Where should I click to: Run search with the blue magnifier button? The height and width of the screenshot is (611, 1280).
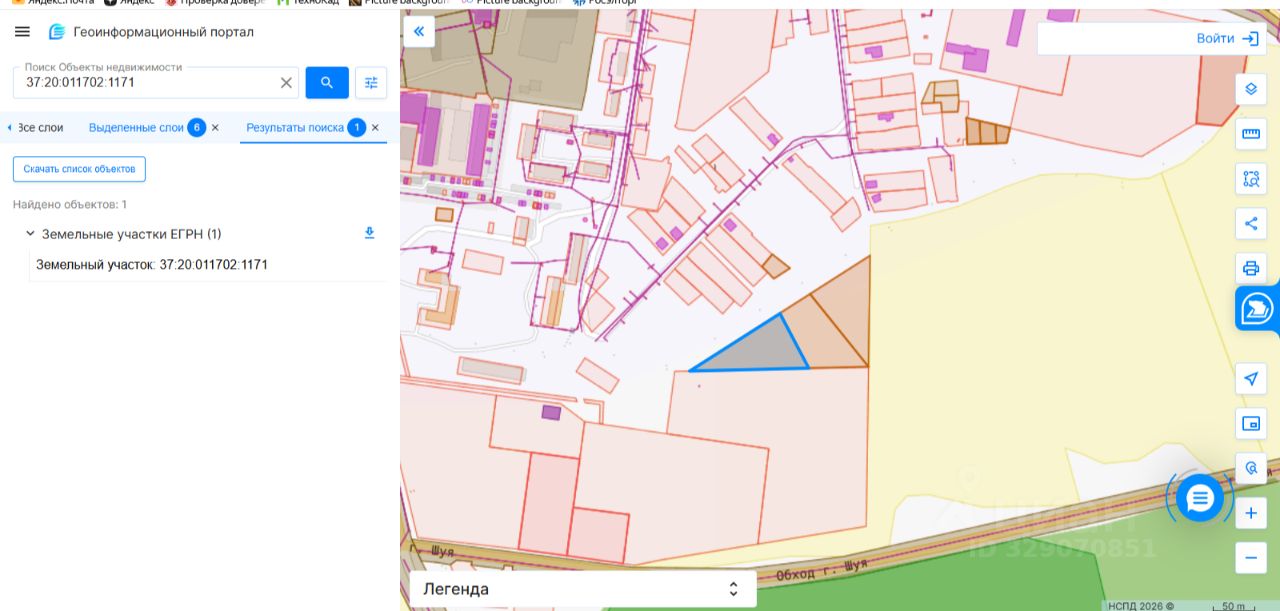click(327, 83)
